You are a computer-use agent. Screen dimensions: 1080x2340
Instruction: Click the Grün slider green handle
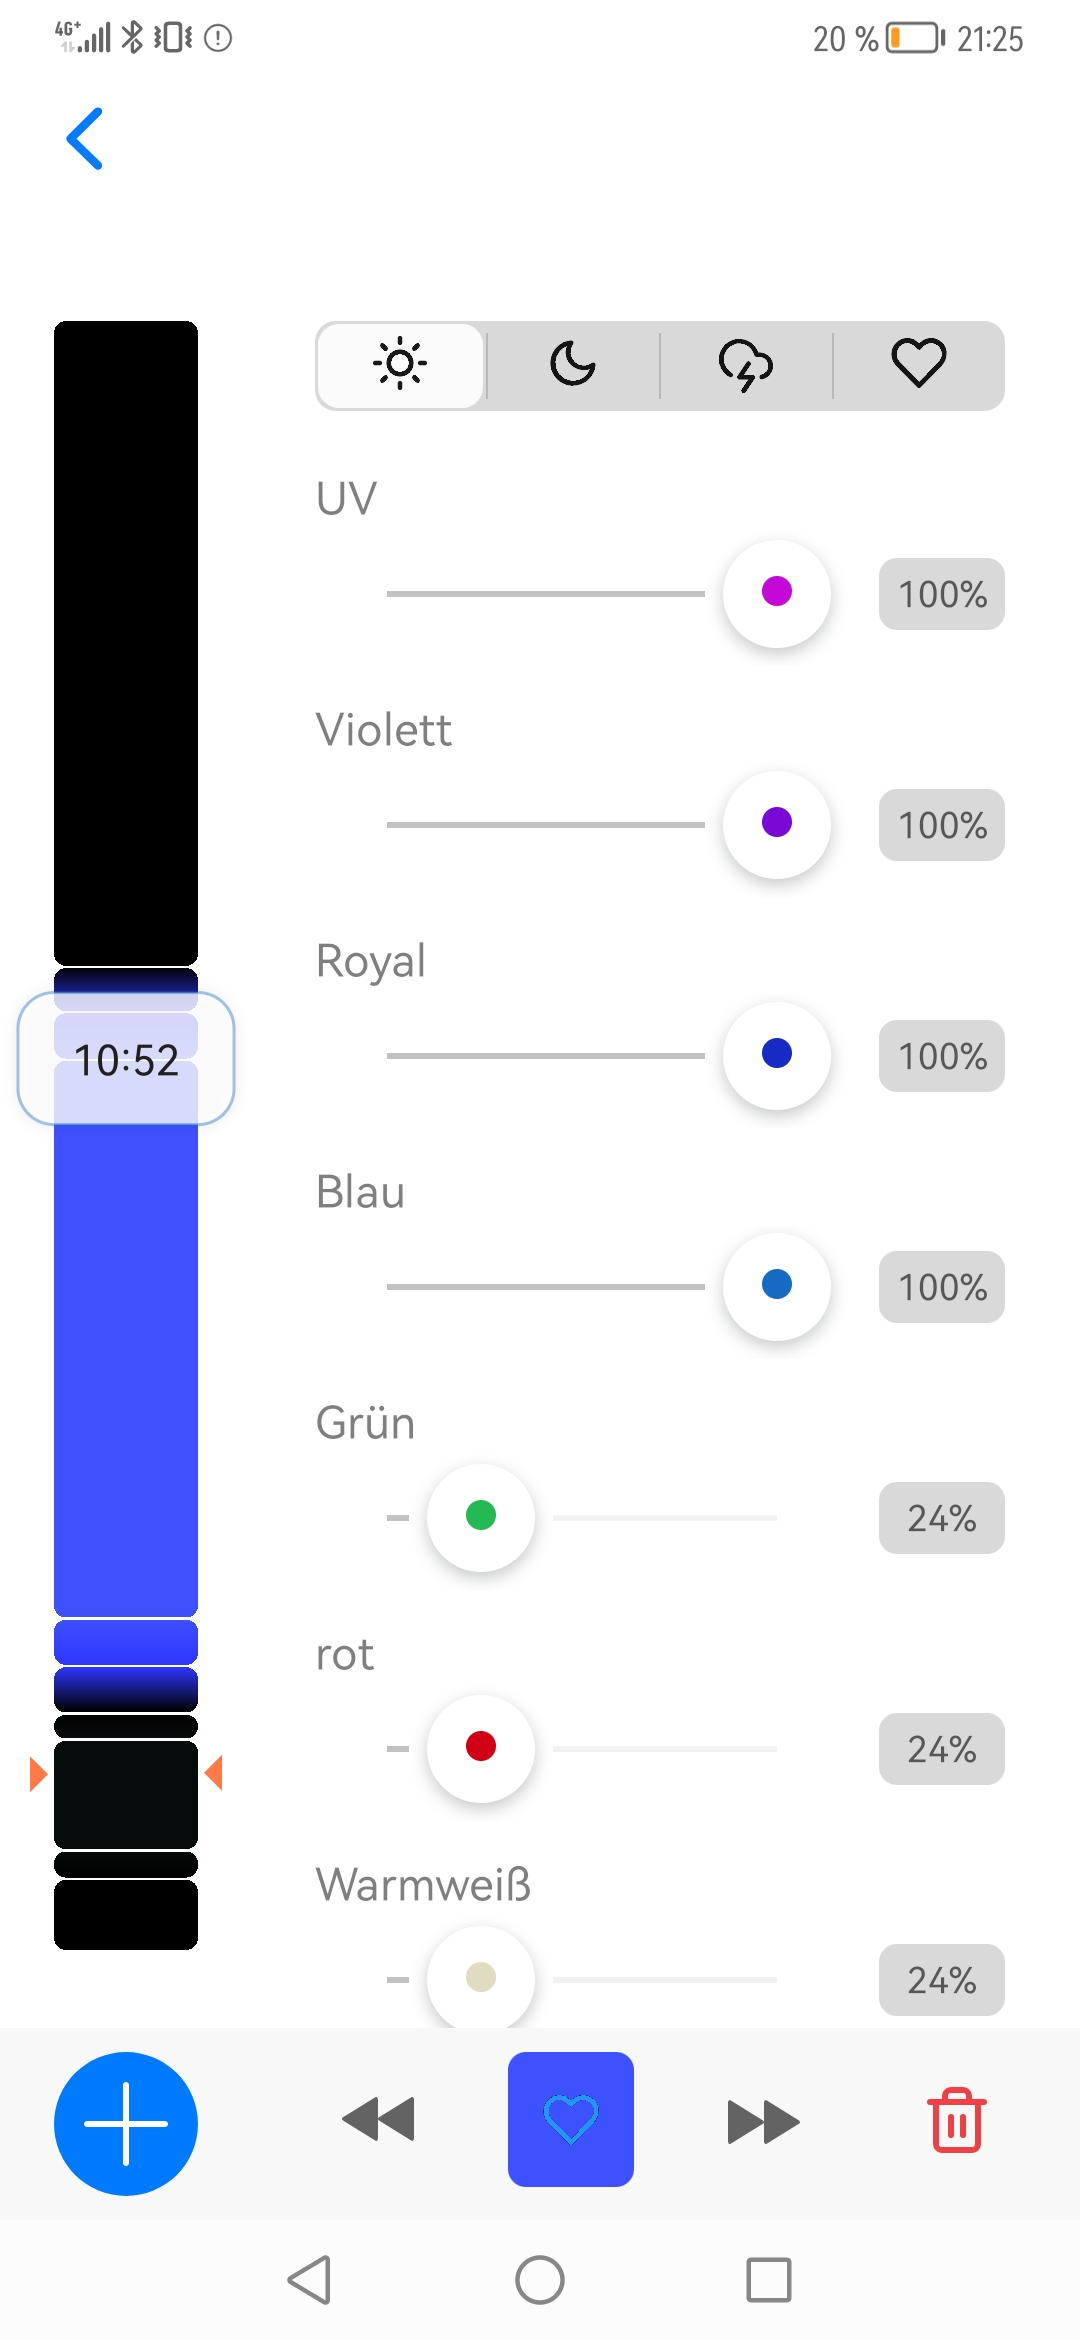pos(481,1517)
